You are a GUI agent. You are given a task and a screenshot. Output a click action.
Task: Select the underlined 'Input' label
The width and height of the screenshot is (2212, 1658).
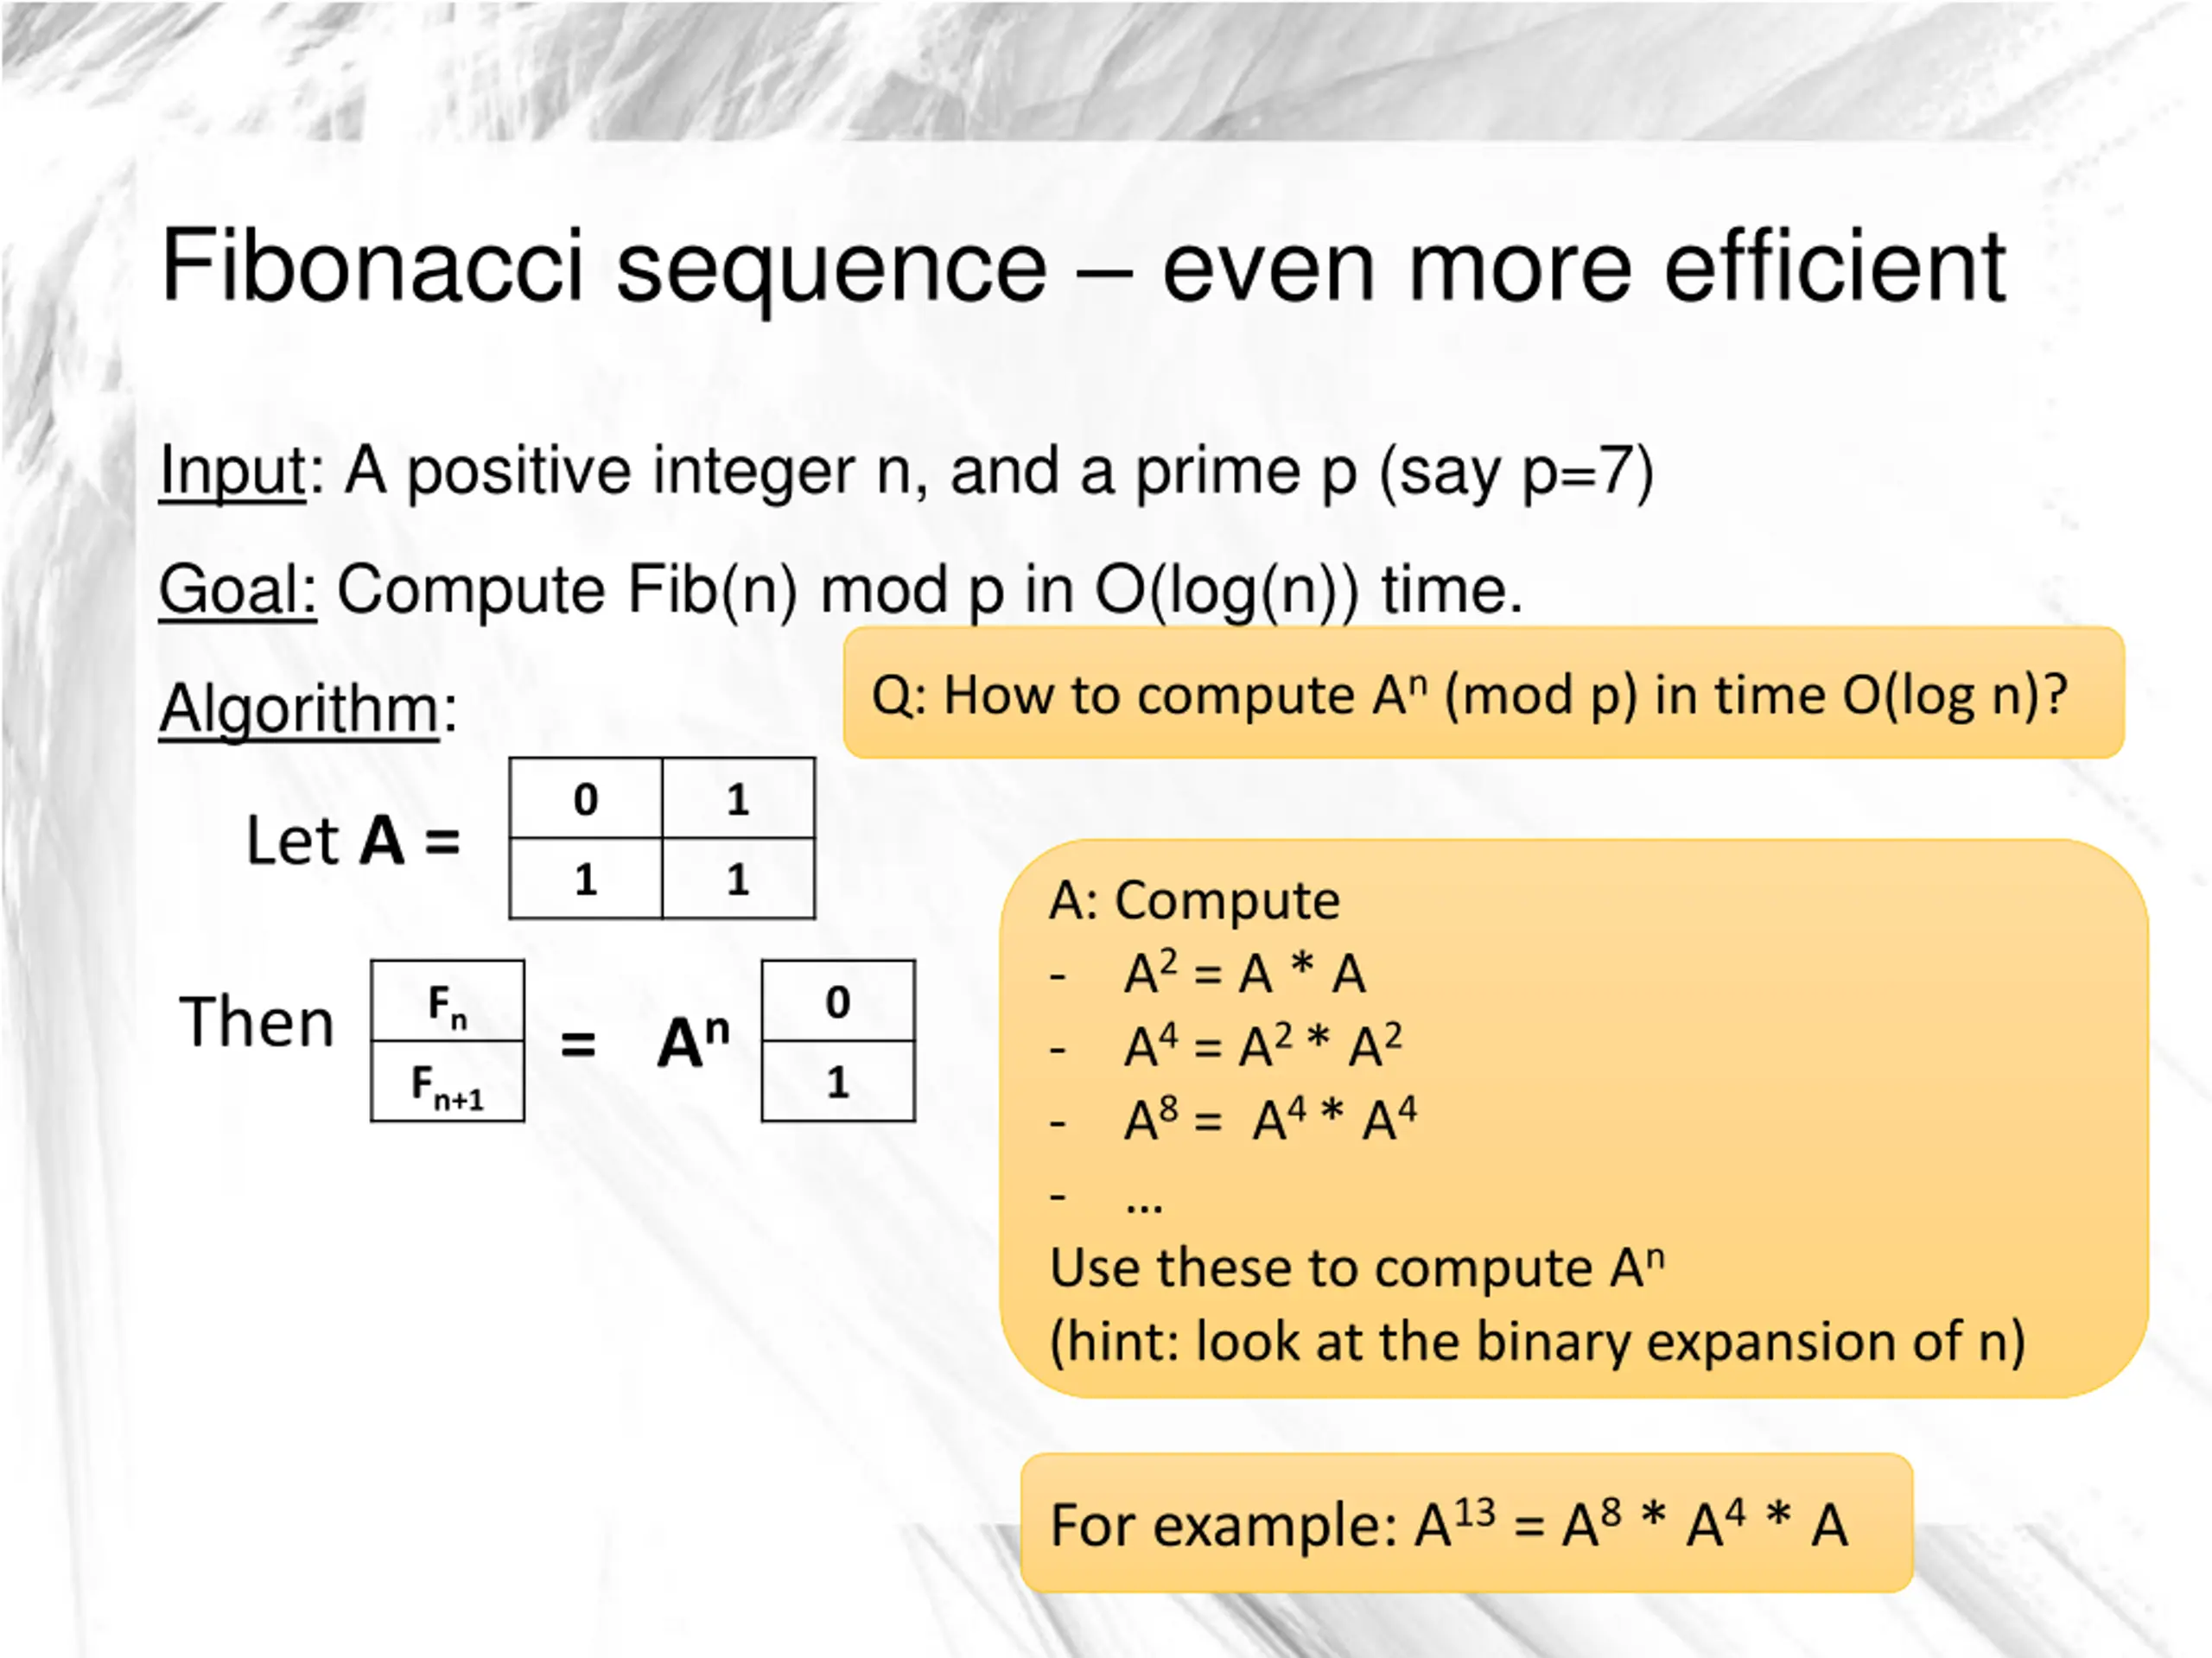click(x=233, y=471)
